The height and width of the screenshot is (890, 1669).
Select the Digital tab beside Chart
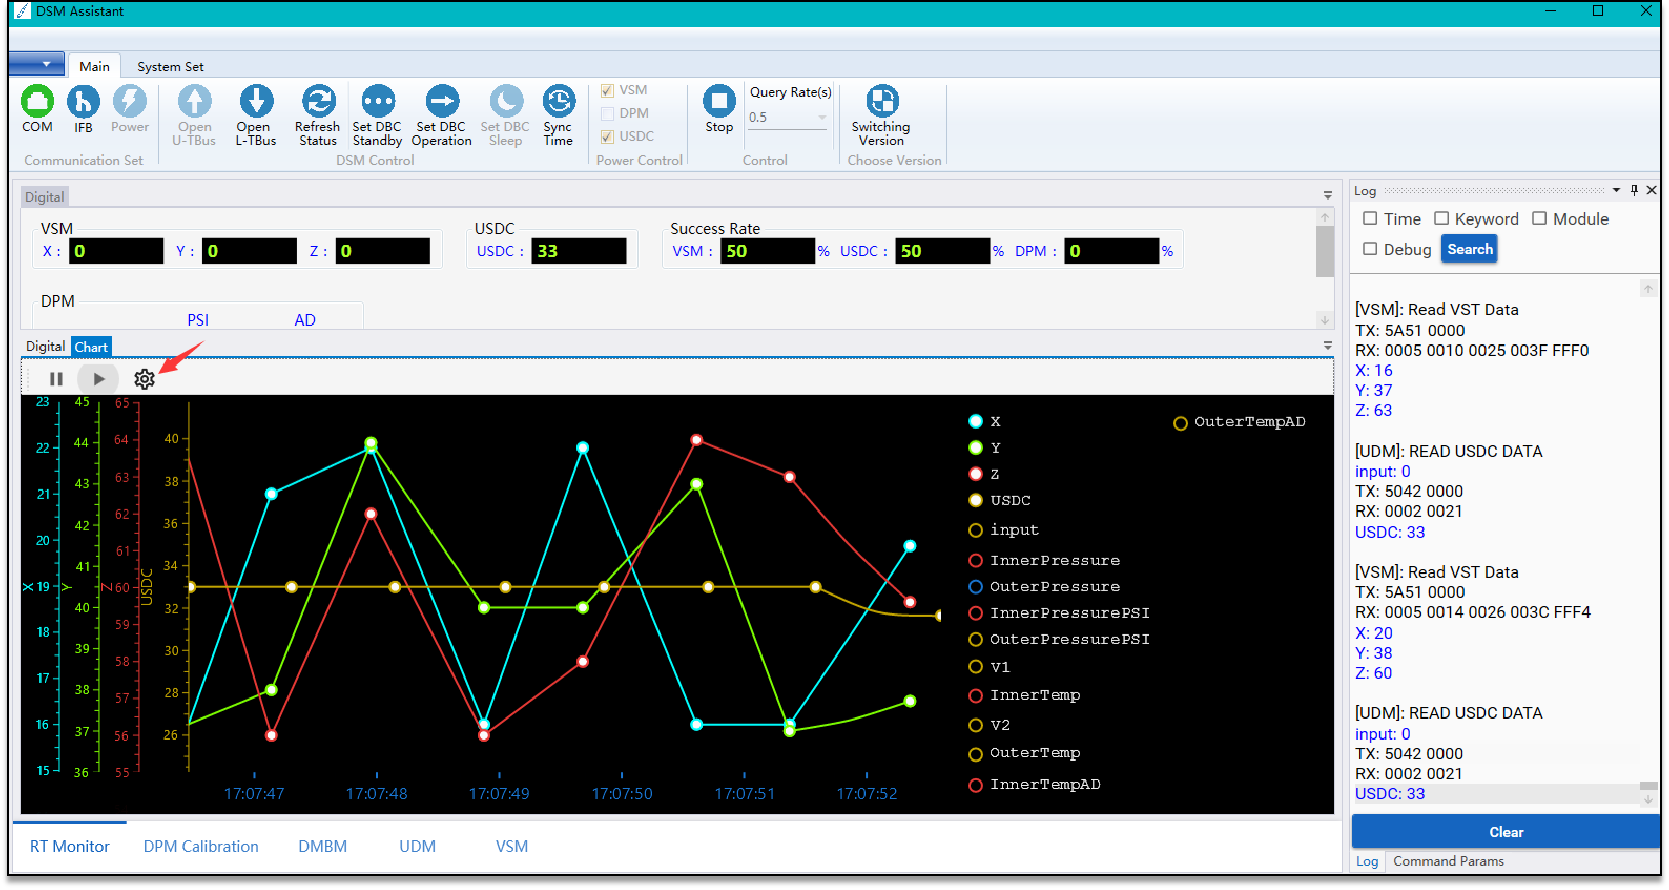click(x=45, y=346)
